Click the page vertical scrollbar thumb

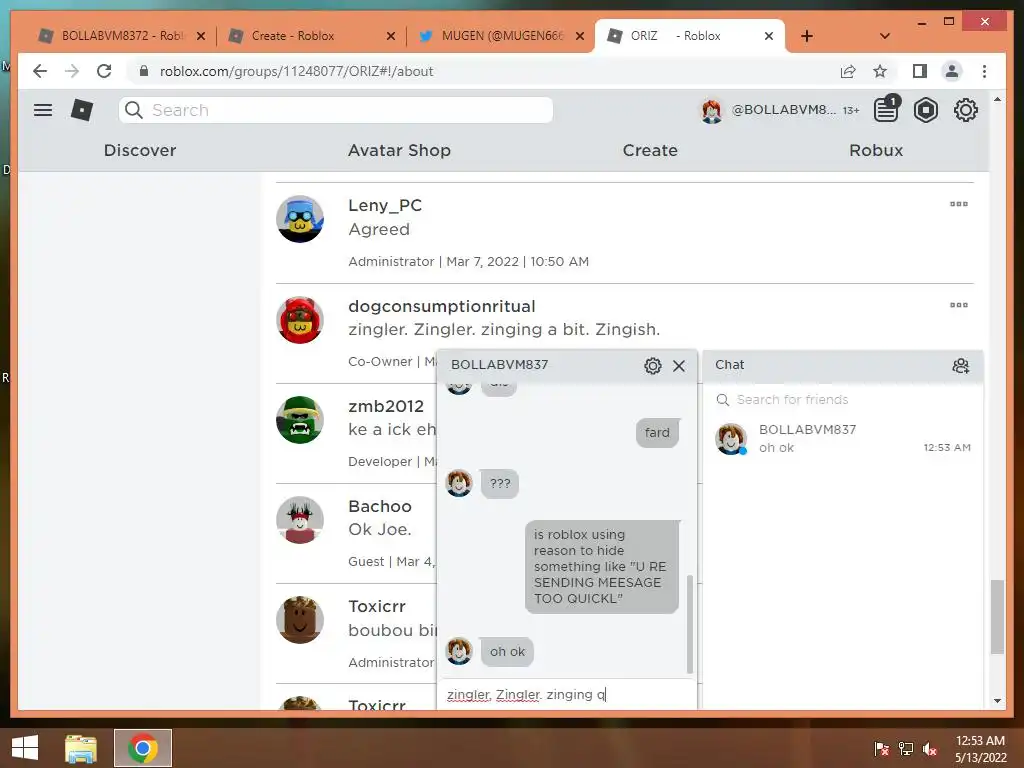997,616
